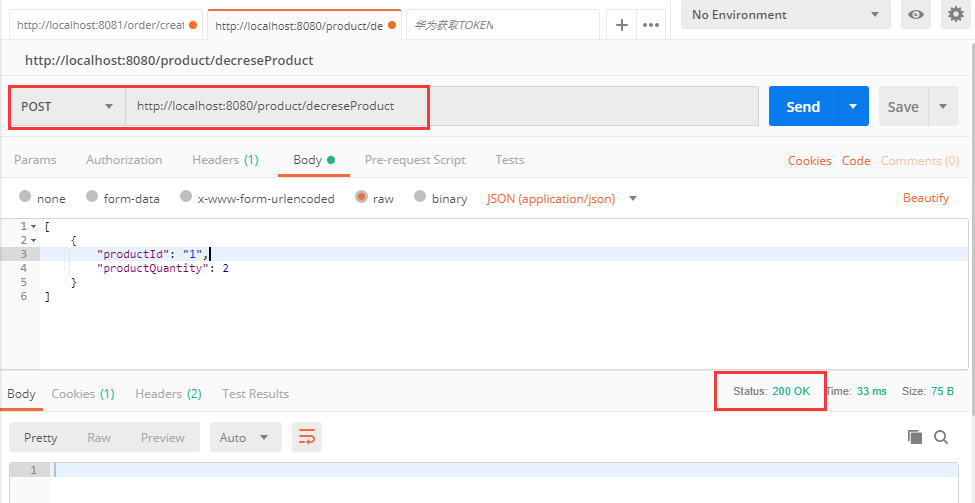The width and height of the screenshot is (975, 503).
Task: Open the Headers (1) request tab
Action: 225,160
